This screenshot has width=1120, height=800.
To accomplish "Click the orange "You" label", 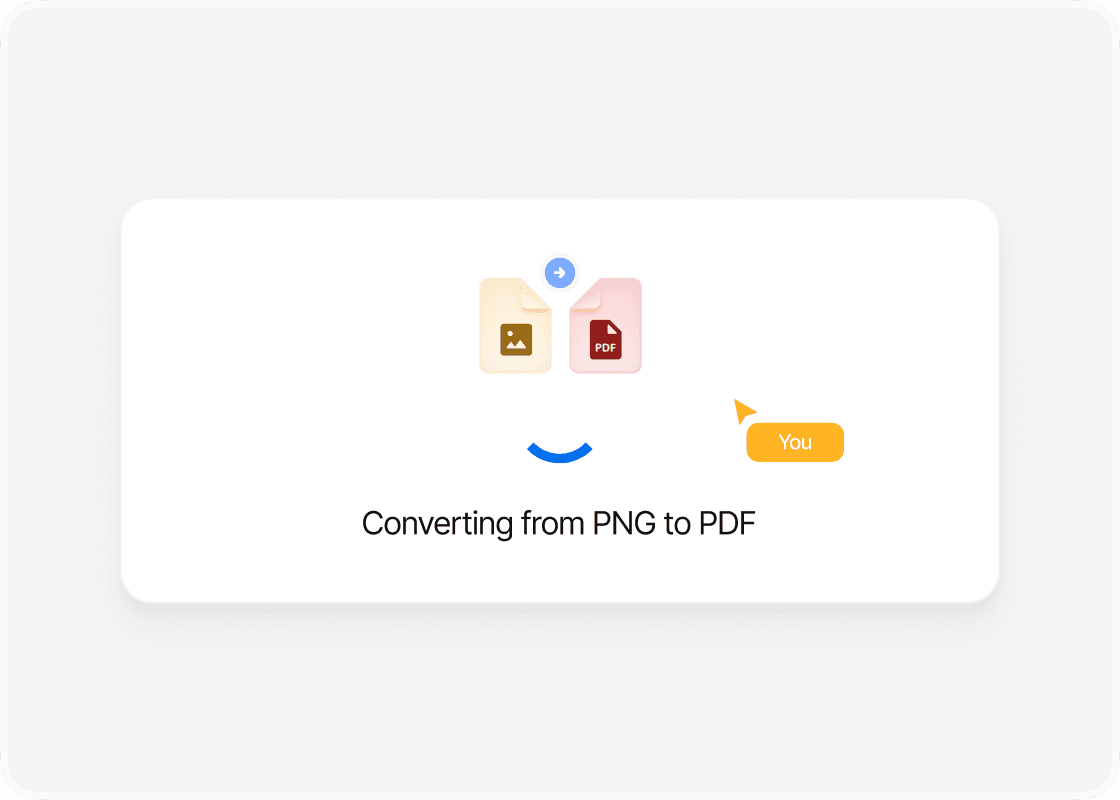I will 795,442.
